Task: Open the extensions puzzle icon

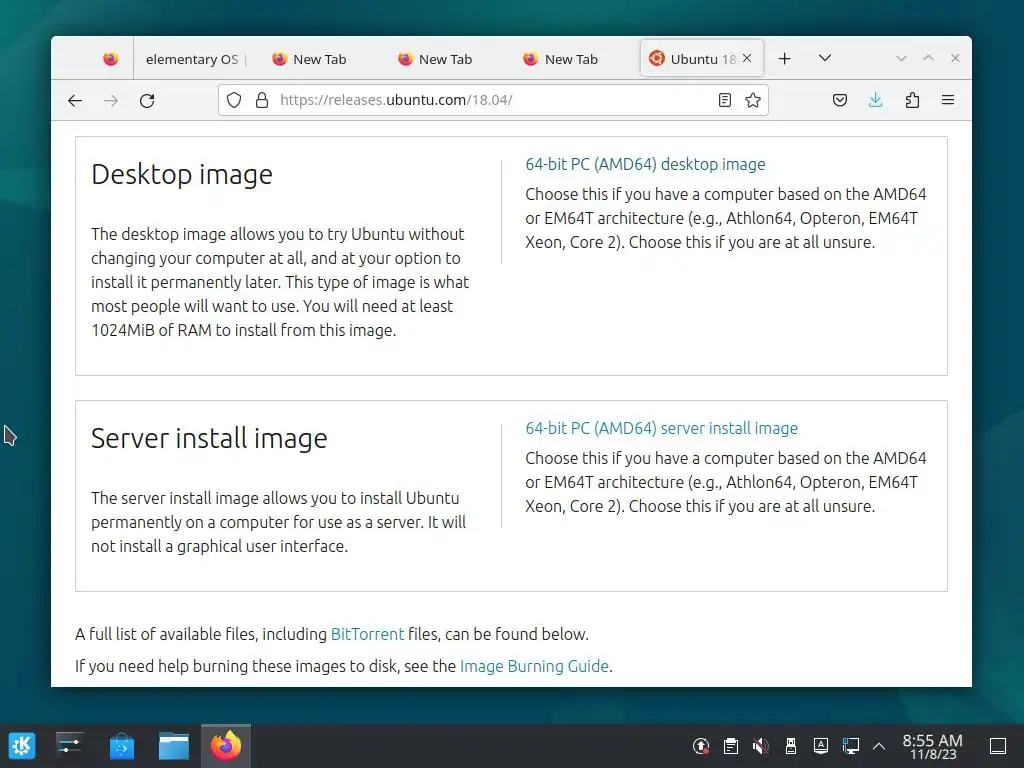Action: pos(912,100)
